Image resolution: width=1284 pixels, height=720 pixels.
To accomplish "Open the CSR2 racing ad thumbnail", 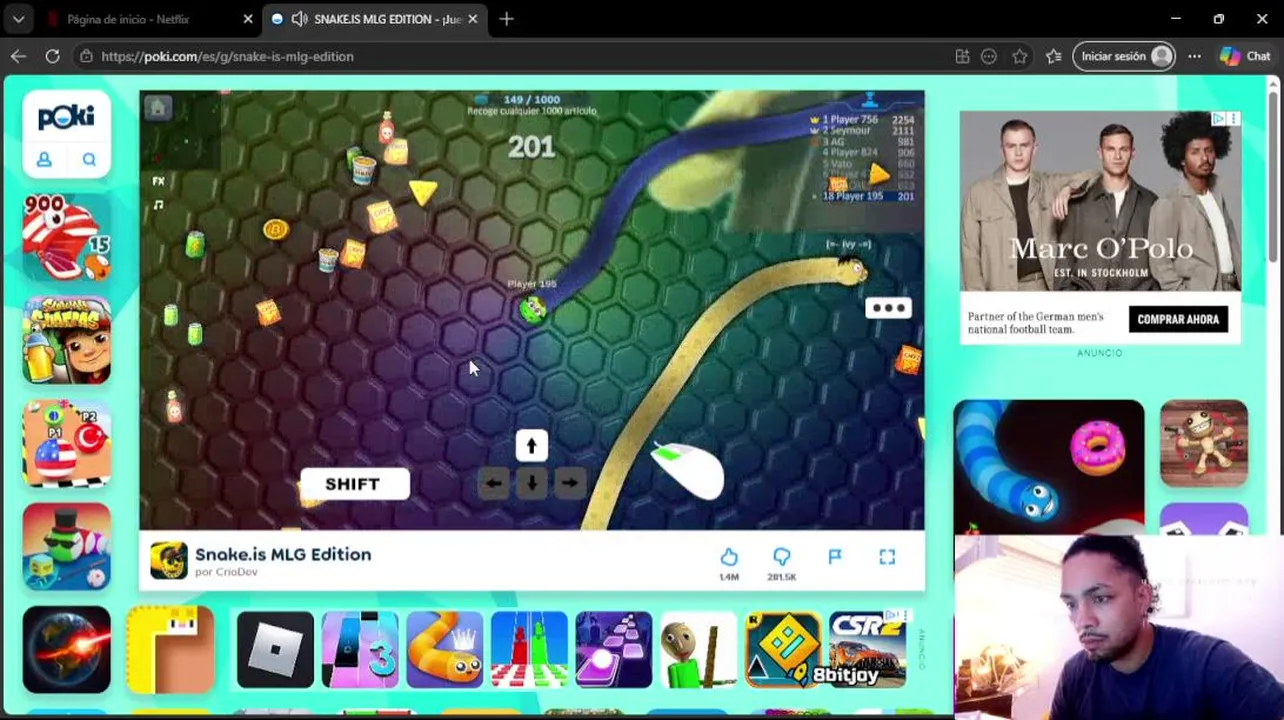I will tap(867, 650).
